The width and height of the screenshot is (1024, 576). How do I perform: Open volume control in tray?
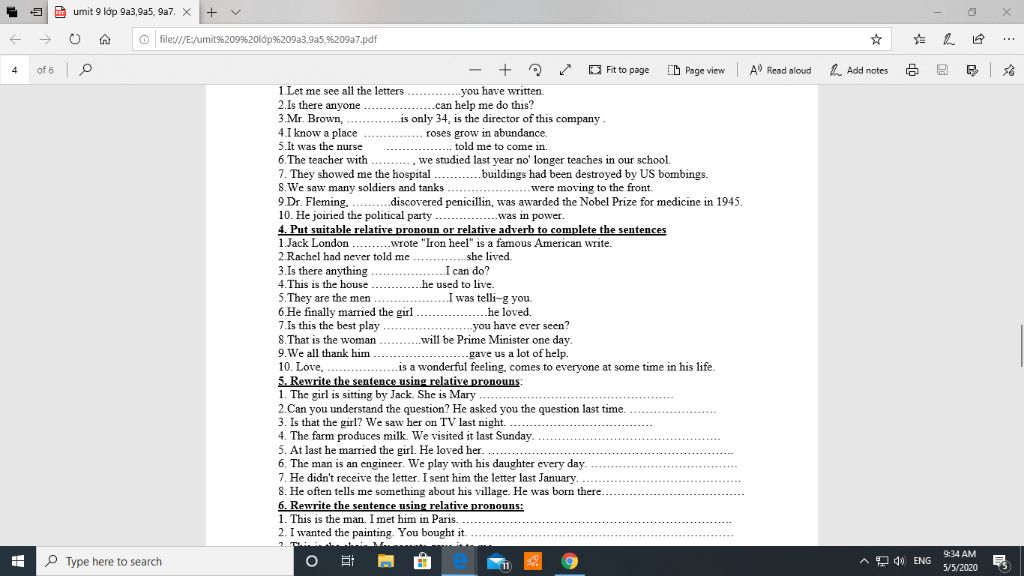coord(899,561)
